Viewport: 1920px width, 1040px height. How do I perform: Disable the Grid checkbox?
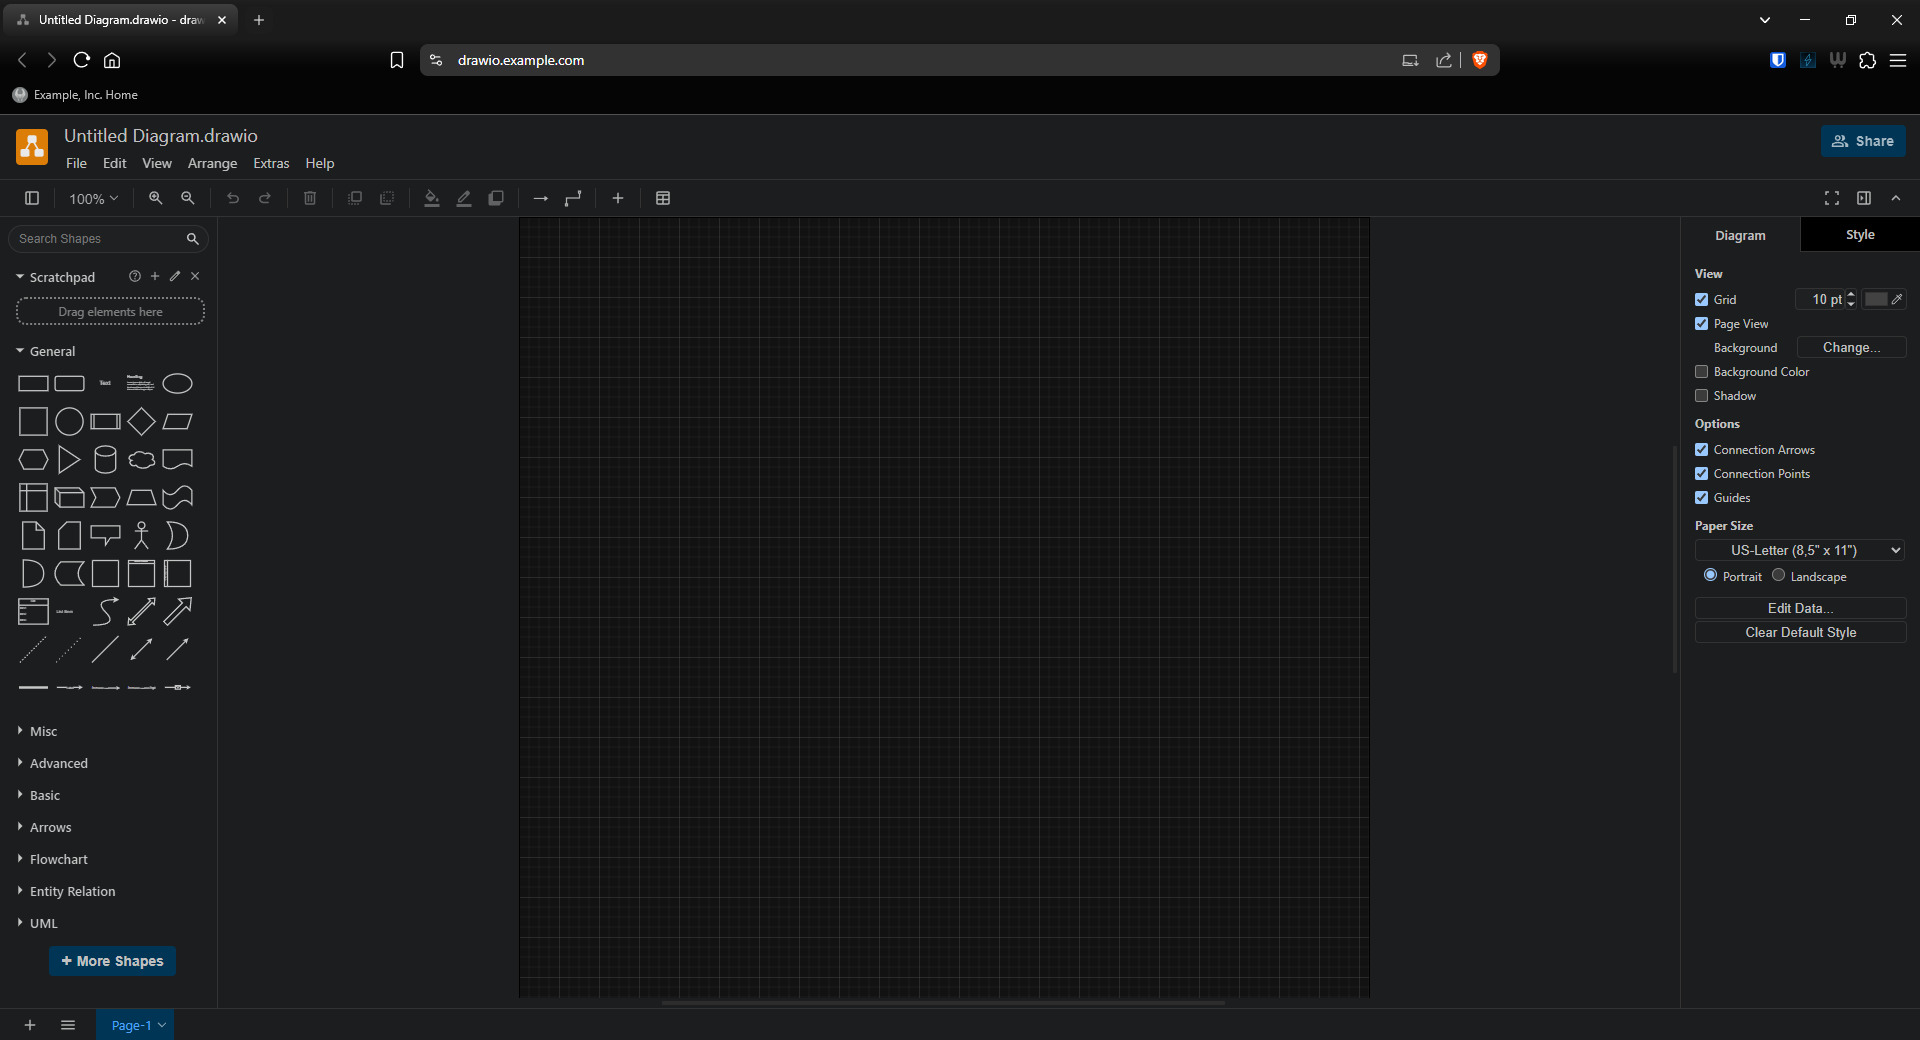1701,299
